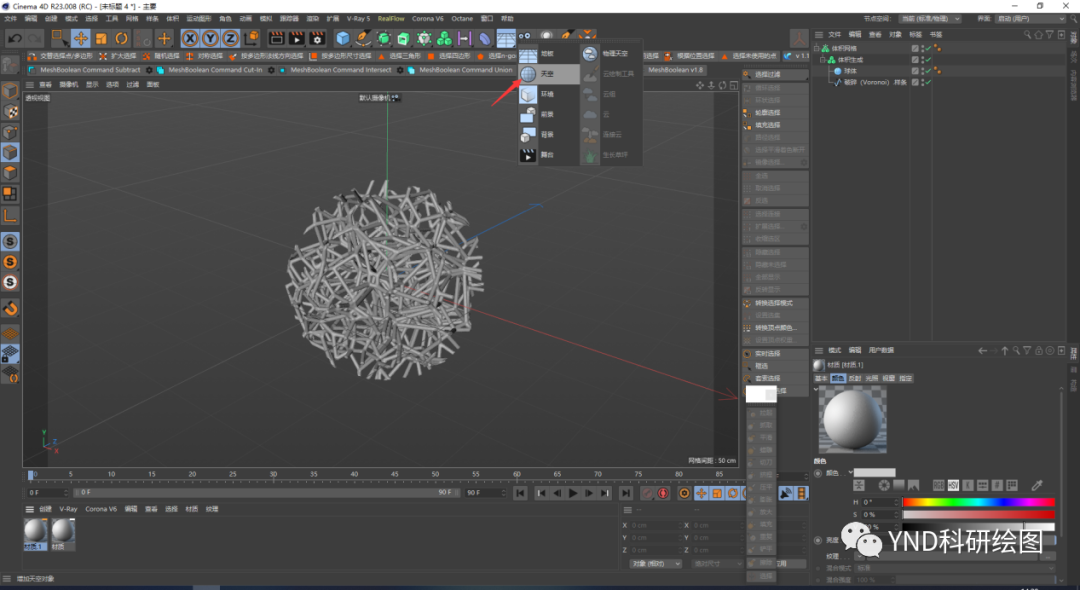1080x590 pixels.
Task: Click search icon in Object Manager
Action: coord(1027,34)
